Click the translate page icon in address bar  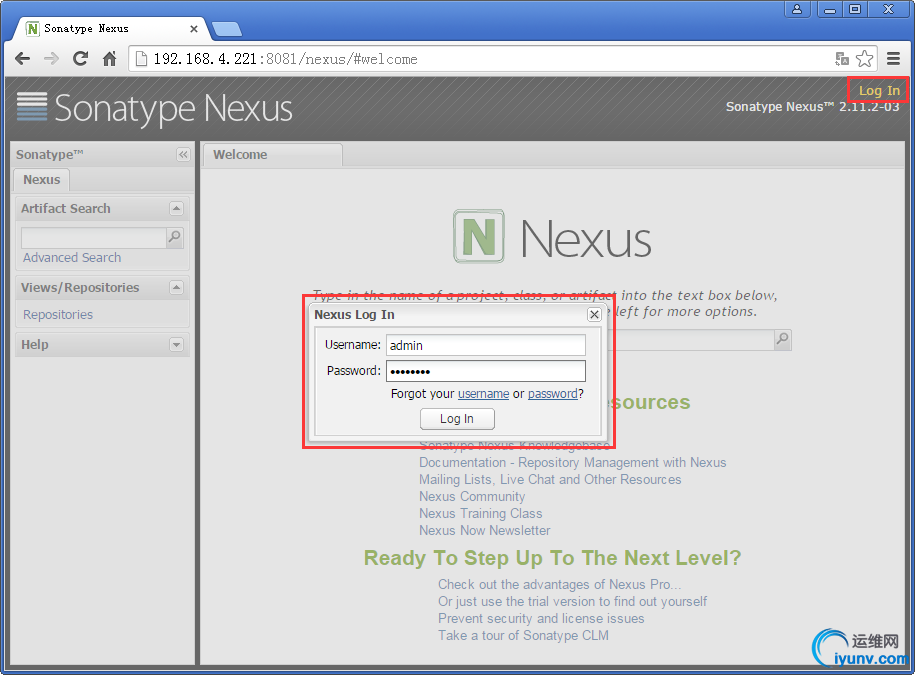point(841,58)
